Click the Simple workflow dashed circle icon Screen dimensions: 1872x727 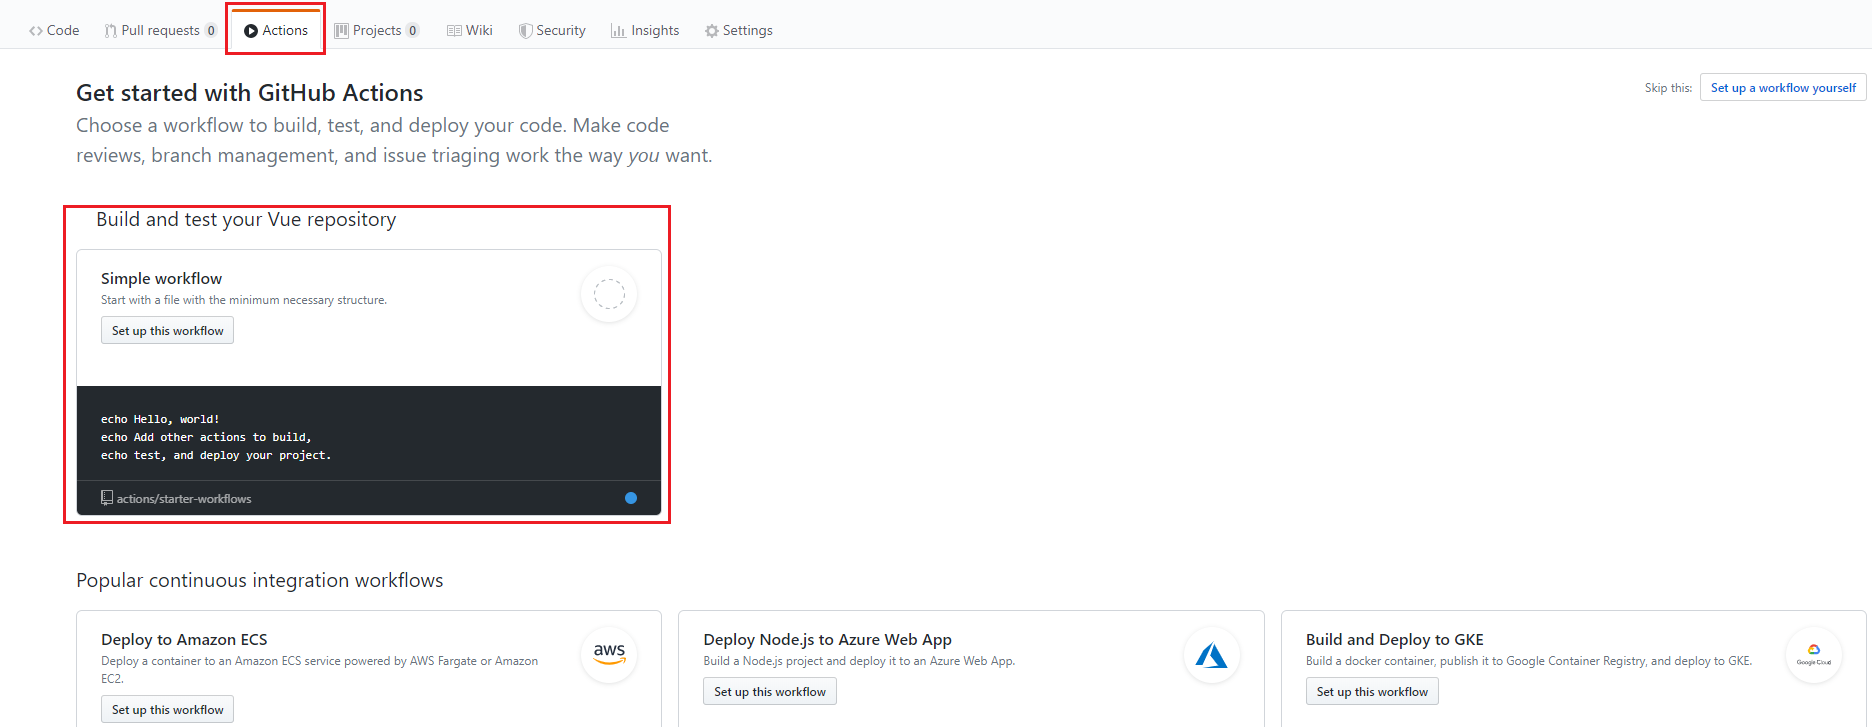(609, 294)
